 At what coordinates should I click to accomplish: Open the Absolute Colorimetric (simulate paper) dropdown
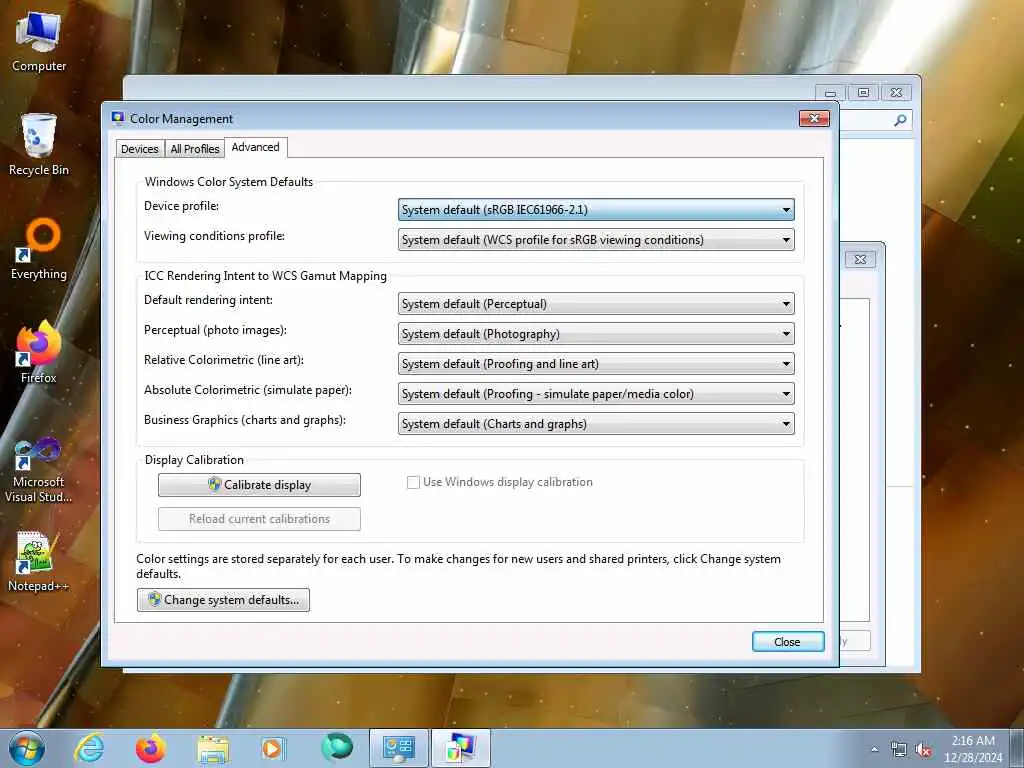pyautogui.click(x=596, y=394)
